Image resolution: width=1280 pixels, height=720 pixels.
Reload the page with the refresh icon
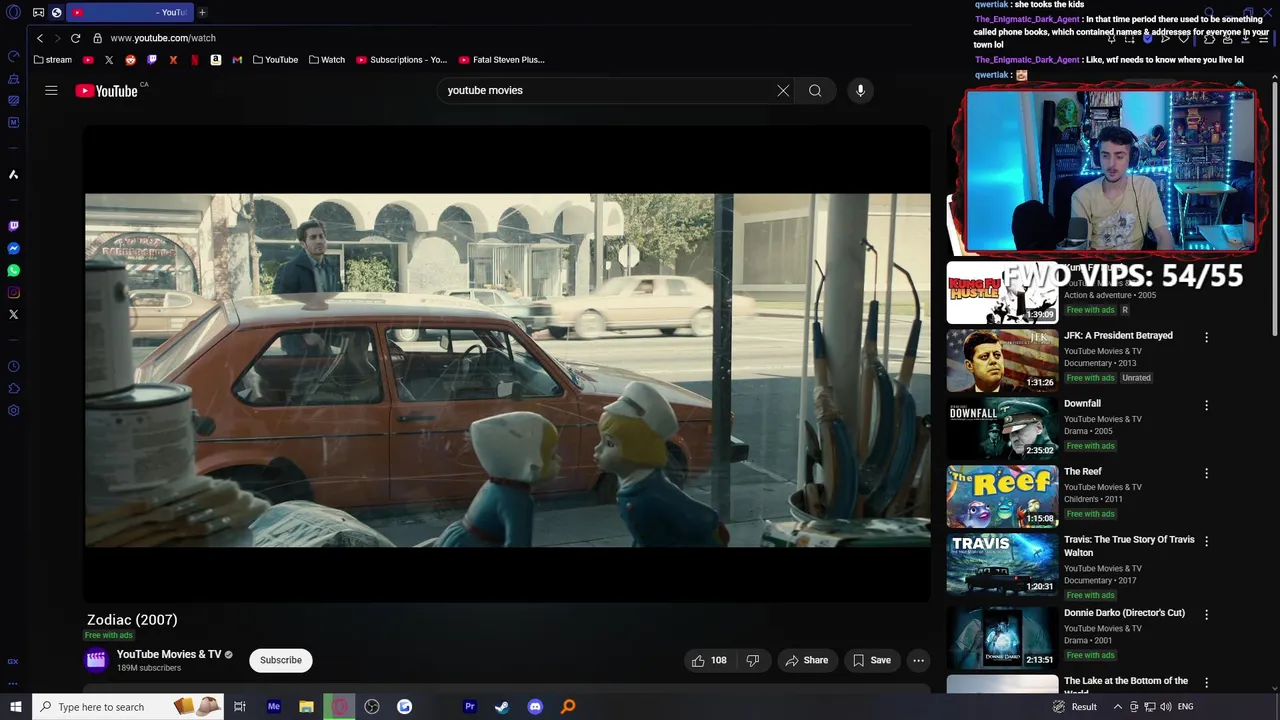[x=75, y=38]
